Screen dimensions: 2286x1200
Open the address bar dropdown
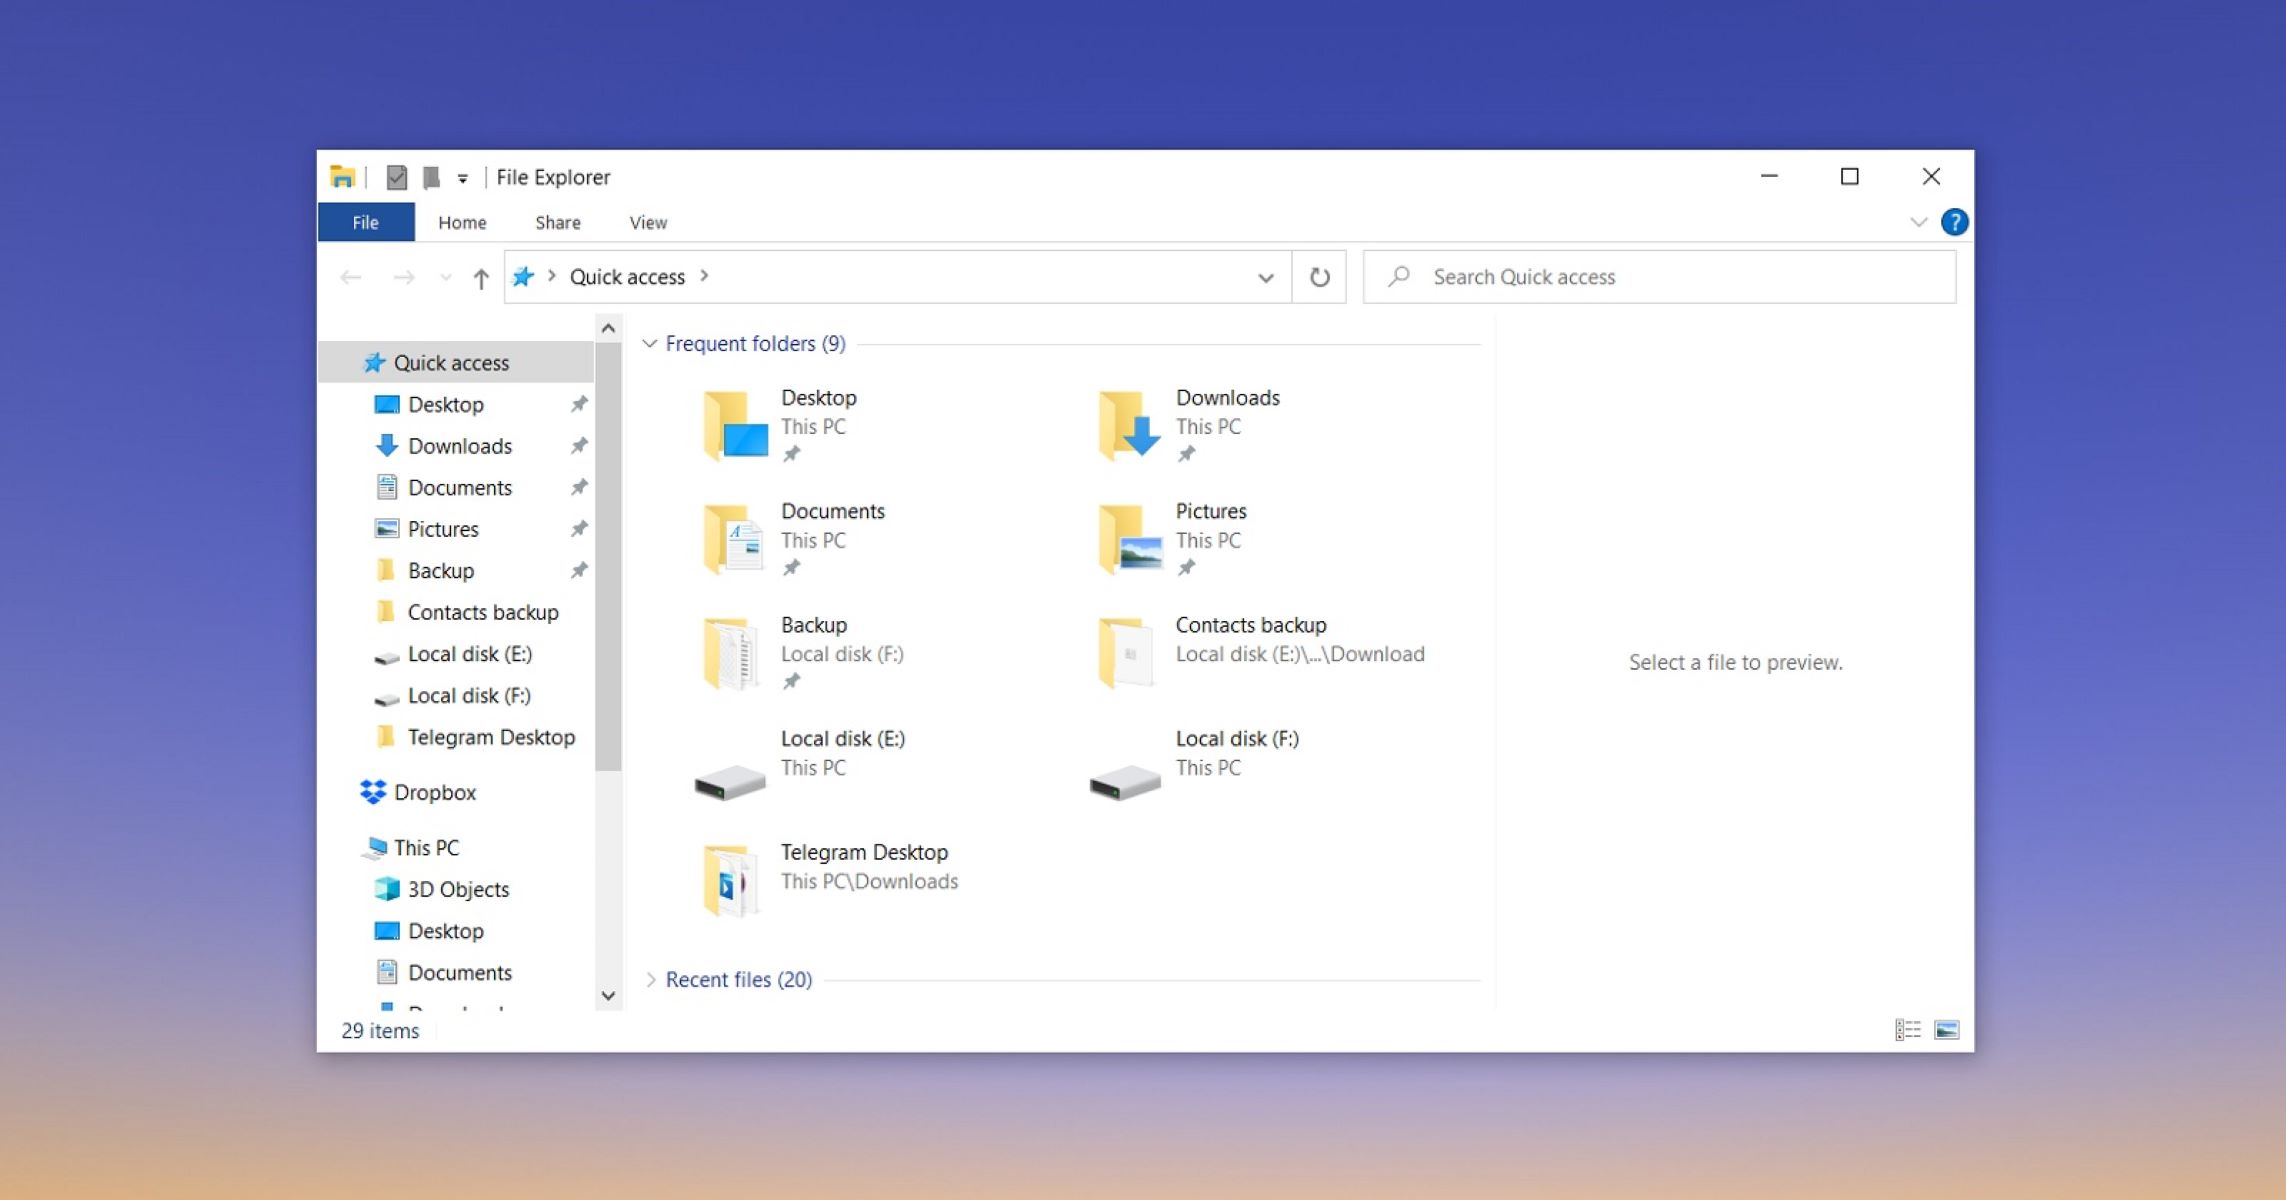[1264, 277]
